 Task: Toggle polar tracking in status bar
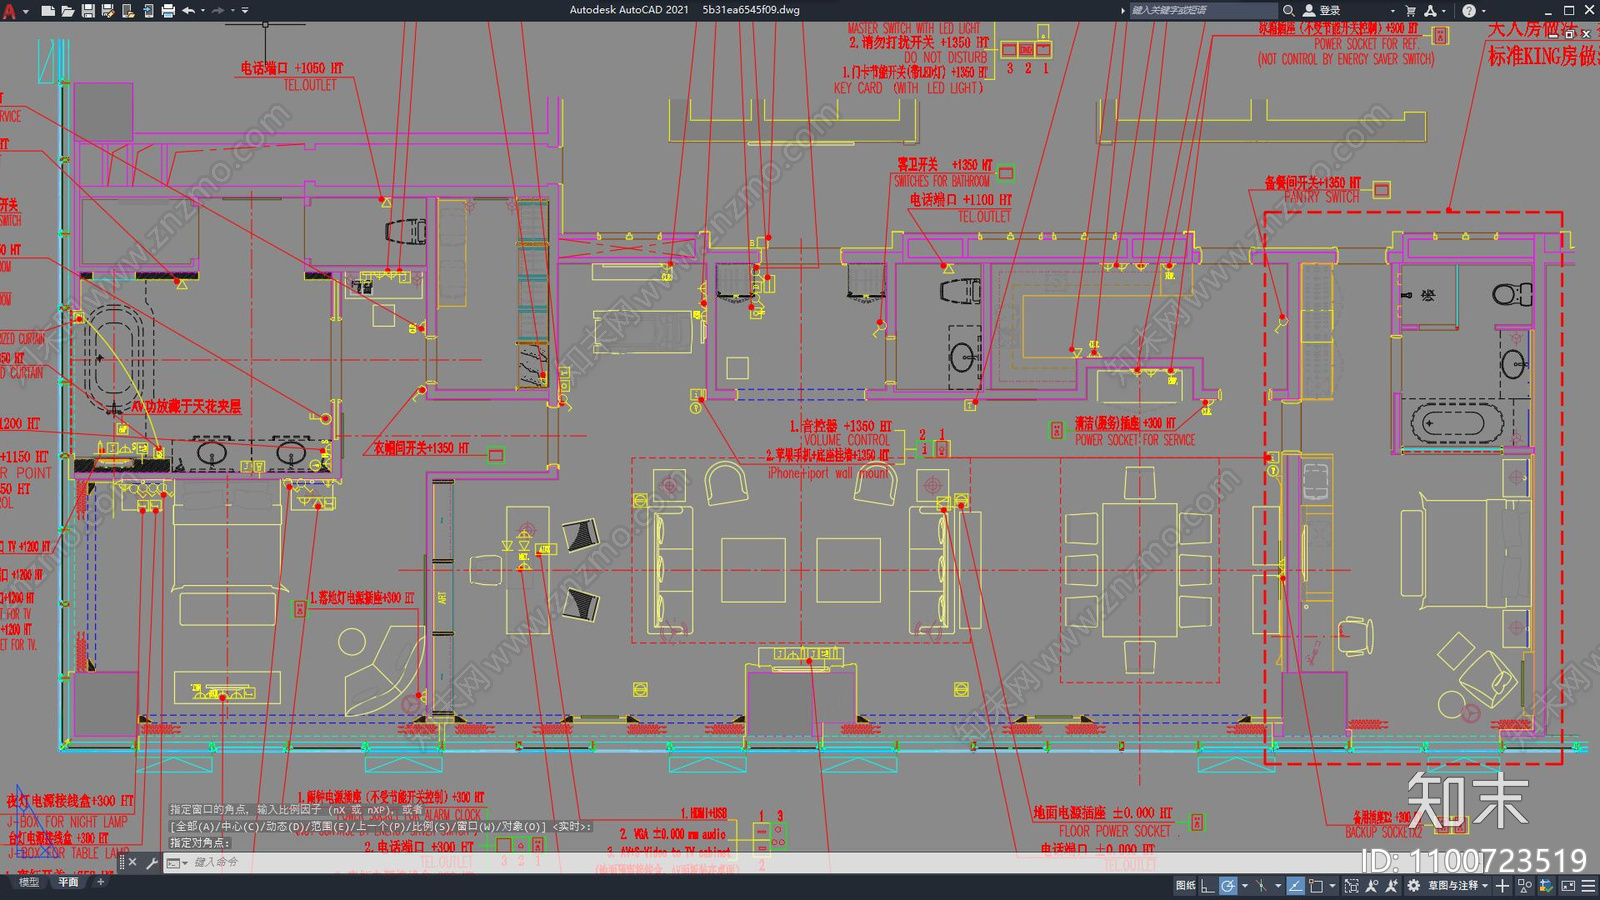[x=1228, y=886]
